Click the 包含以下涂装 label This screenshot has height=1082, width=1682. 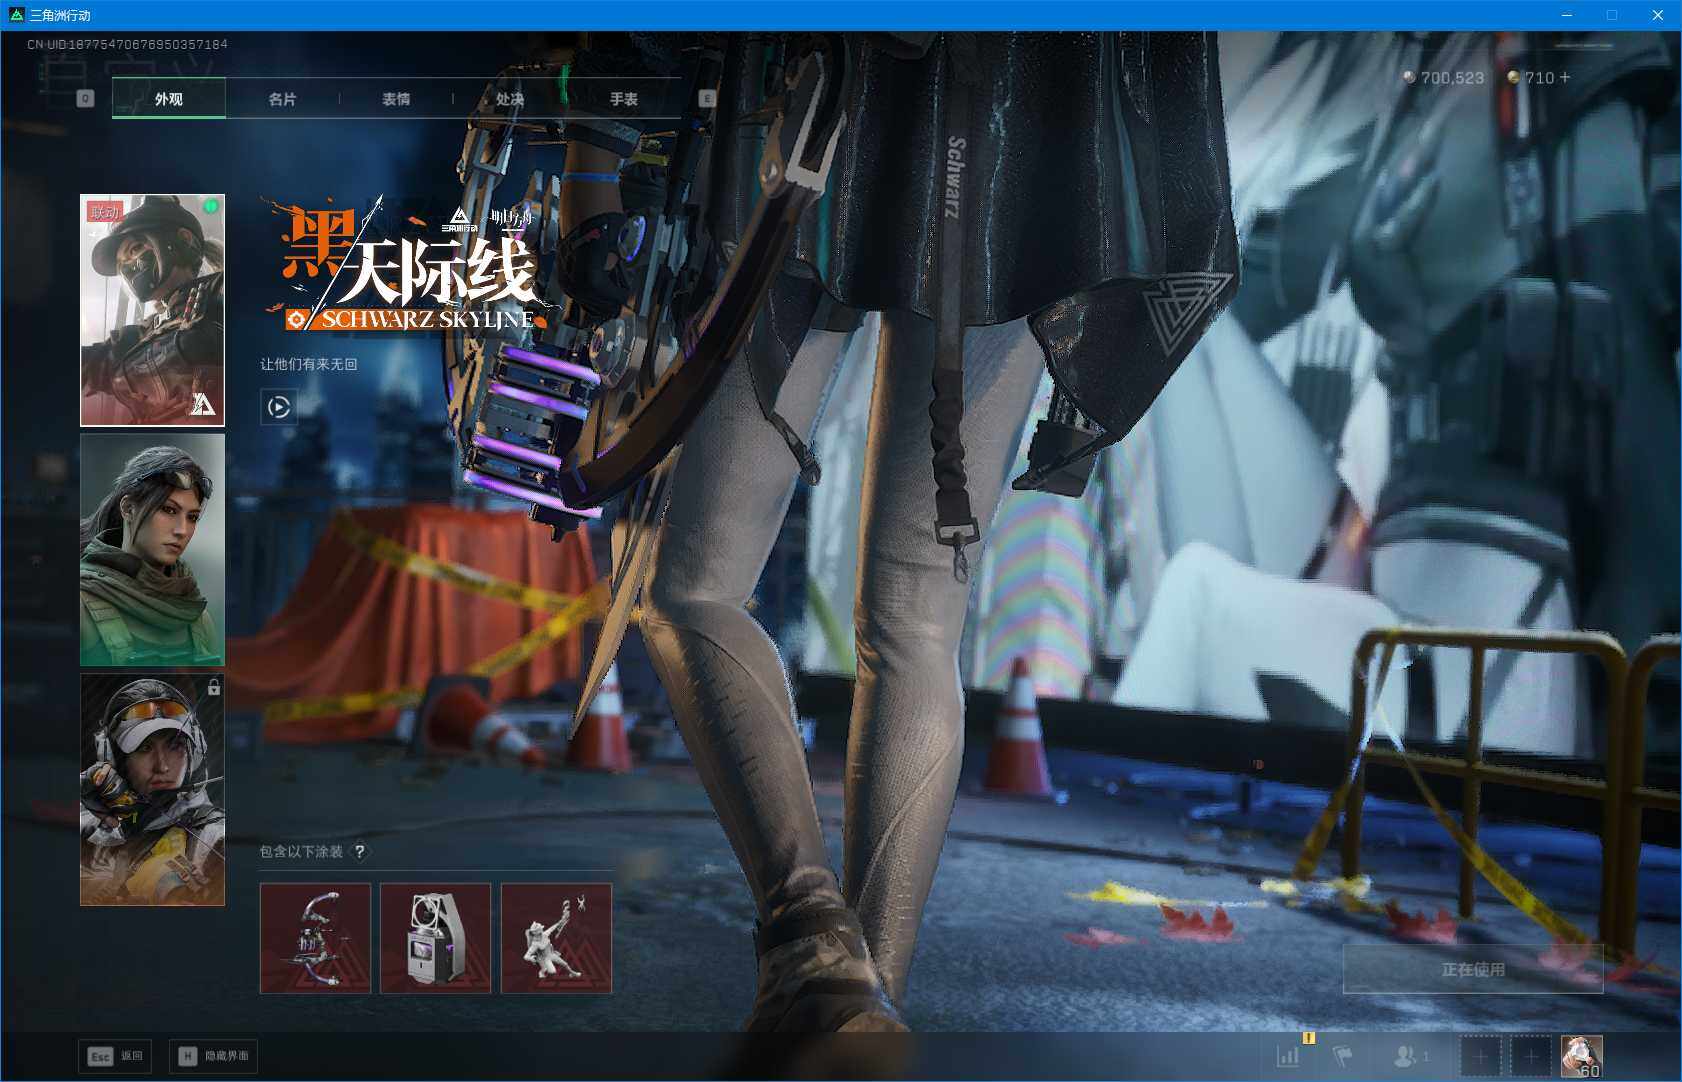301,852
